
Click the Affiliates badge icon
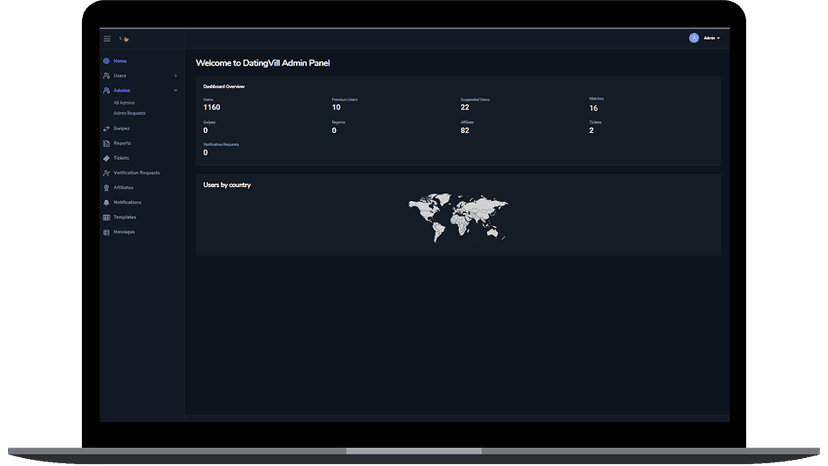pyautogui.click(x=107, y=187)
